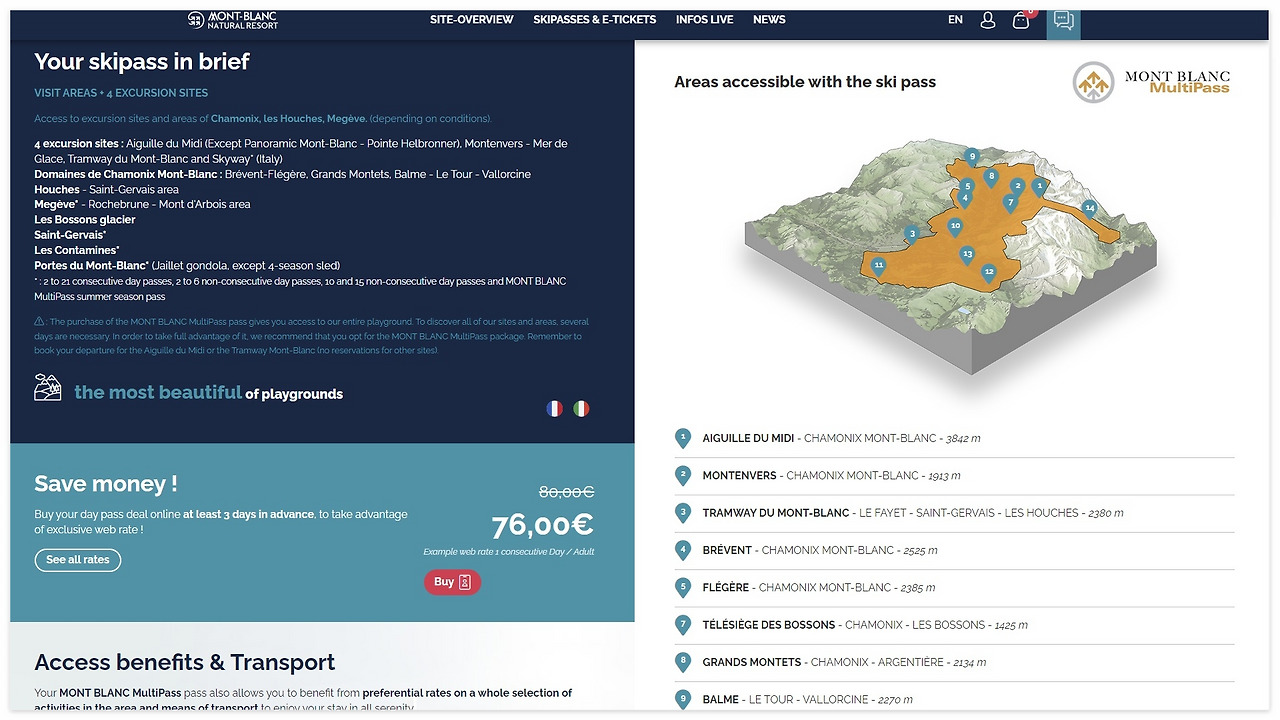Viewport: 1280px width, 720px height.
Task: Click the struck-through 80,00€ price
Action: point(567,491)
